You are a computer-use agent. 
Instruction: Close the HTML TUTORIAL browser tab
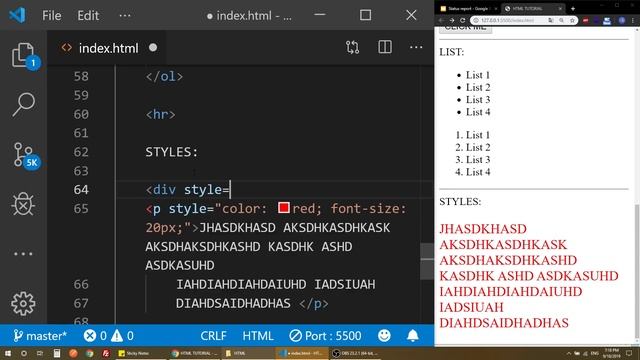[x=560, y=9]
